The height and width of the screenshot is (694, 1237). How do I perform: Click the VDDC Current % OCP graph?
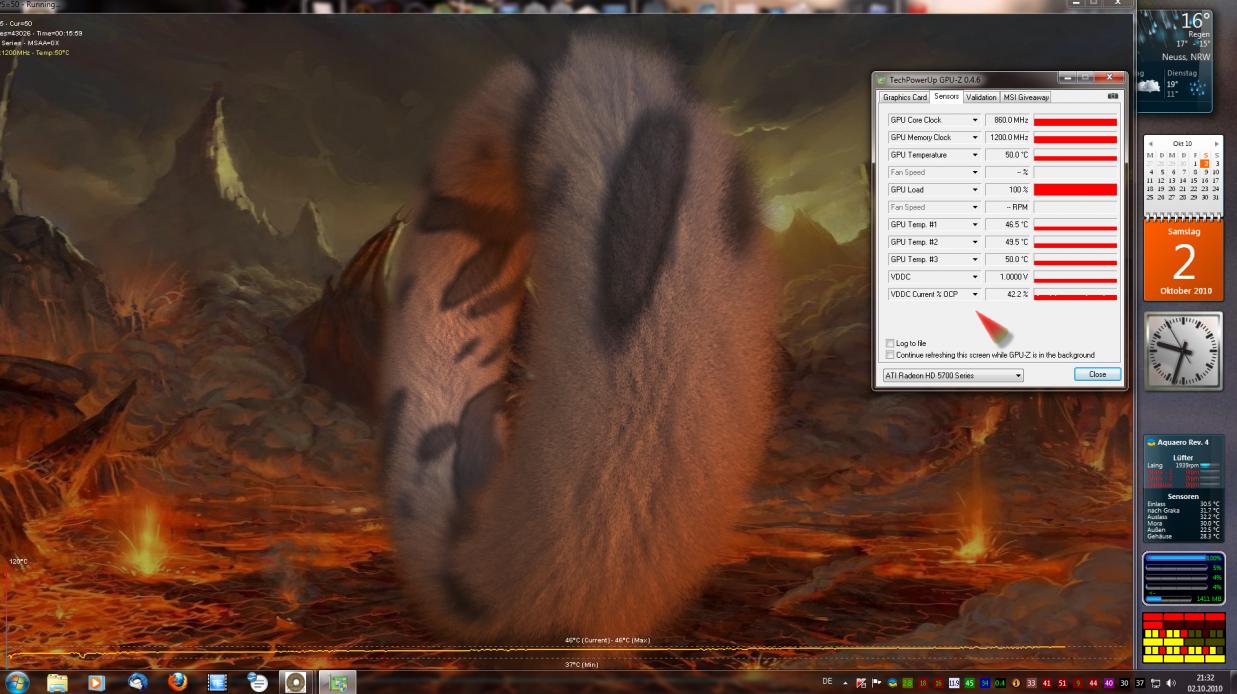tap(1075, 295)
